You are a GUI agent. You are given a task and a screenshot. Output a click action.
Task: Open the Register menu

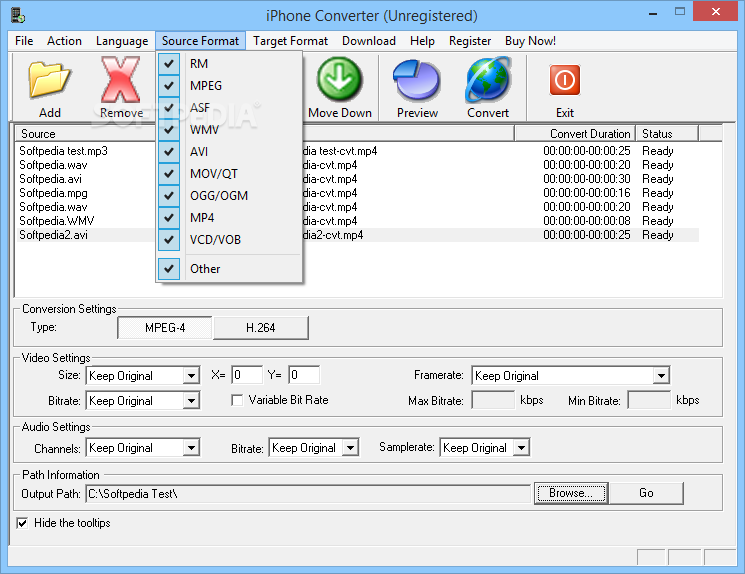click(470, 41)
